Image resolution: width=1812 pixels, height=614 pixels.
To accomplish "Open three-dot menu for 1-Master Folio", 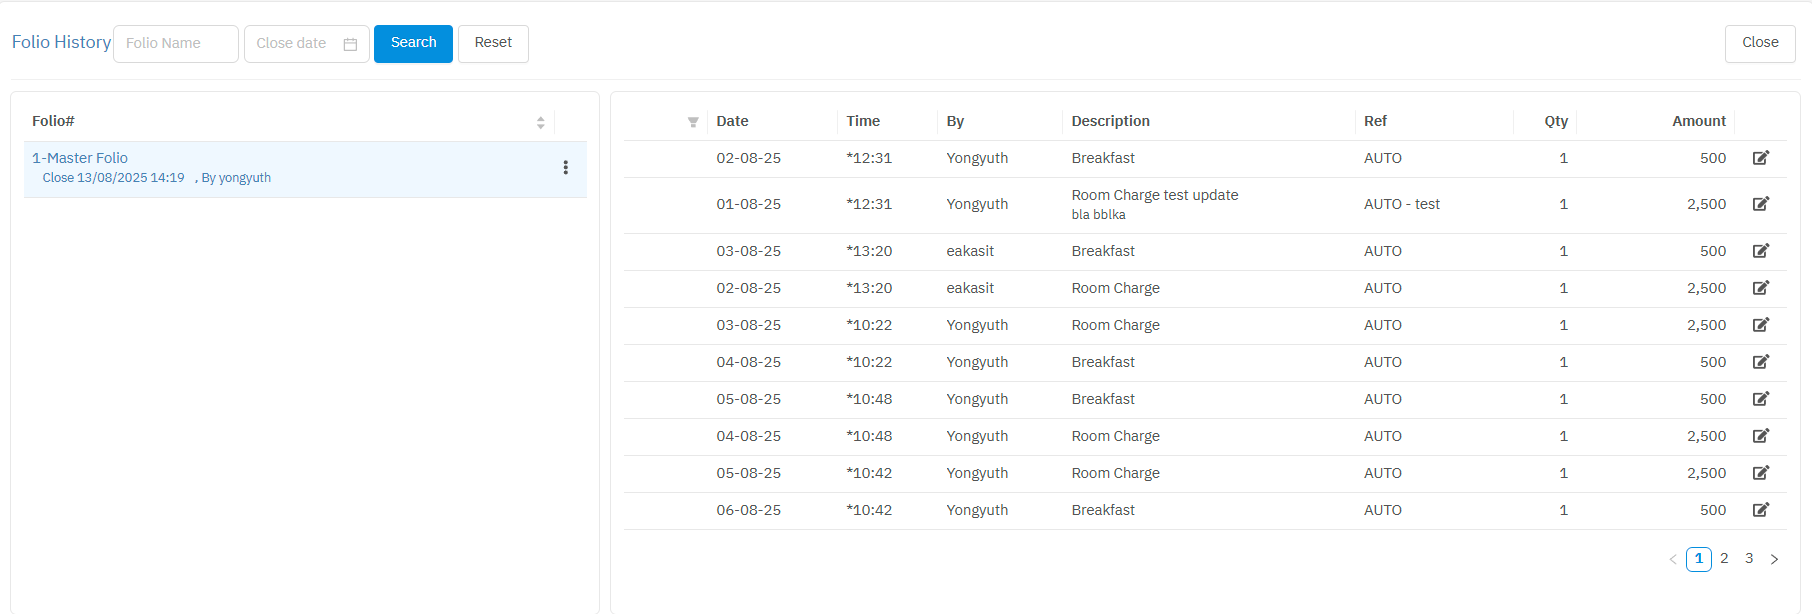I will point(565,168).
